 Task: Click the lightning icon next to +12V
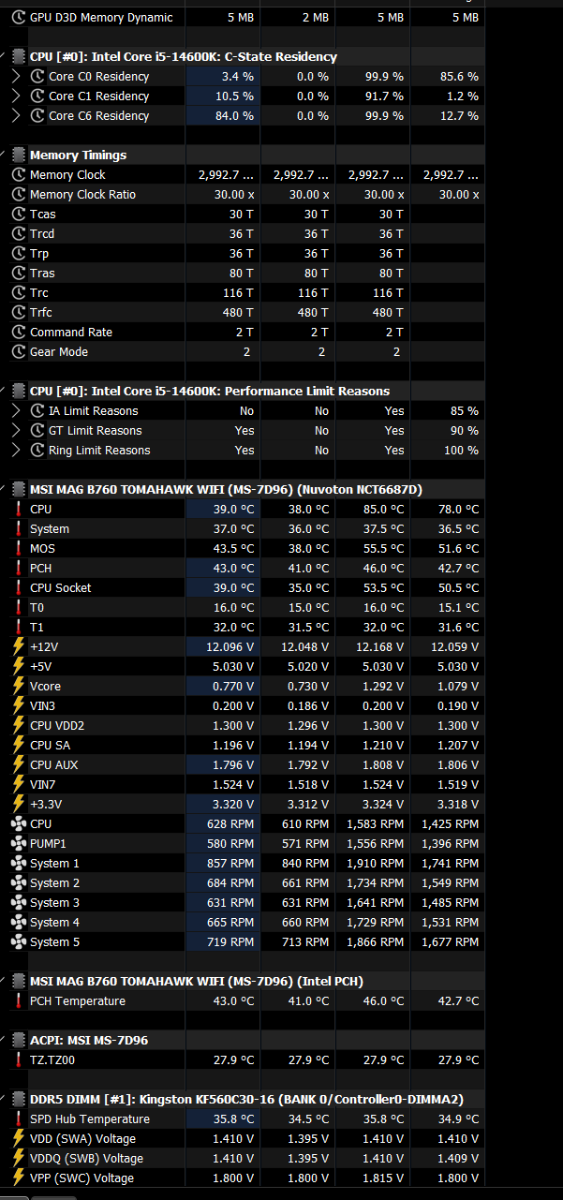pyautogui.click(x=17, y=647)
